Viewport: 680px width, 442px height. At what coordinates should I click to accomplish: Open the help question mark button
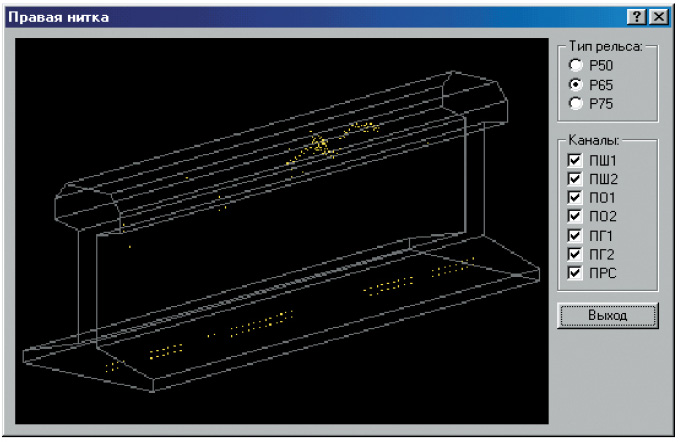click(637, 17)
